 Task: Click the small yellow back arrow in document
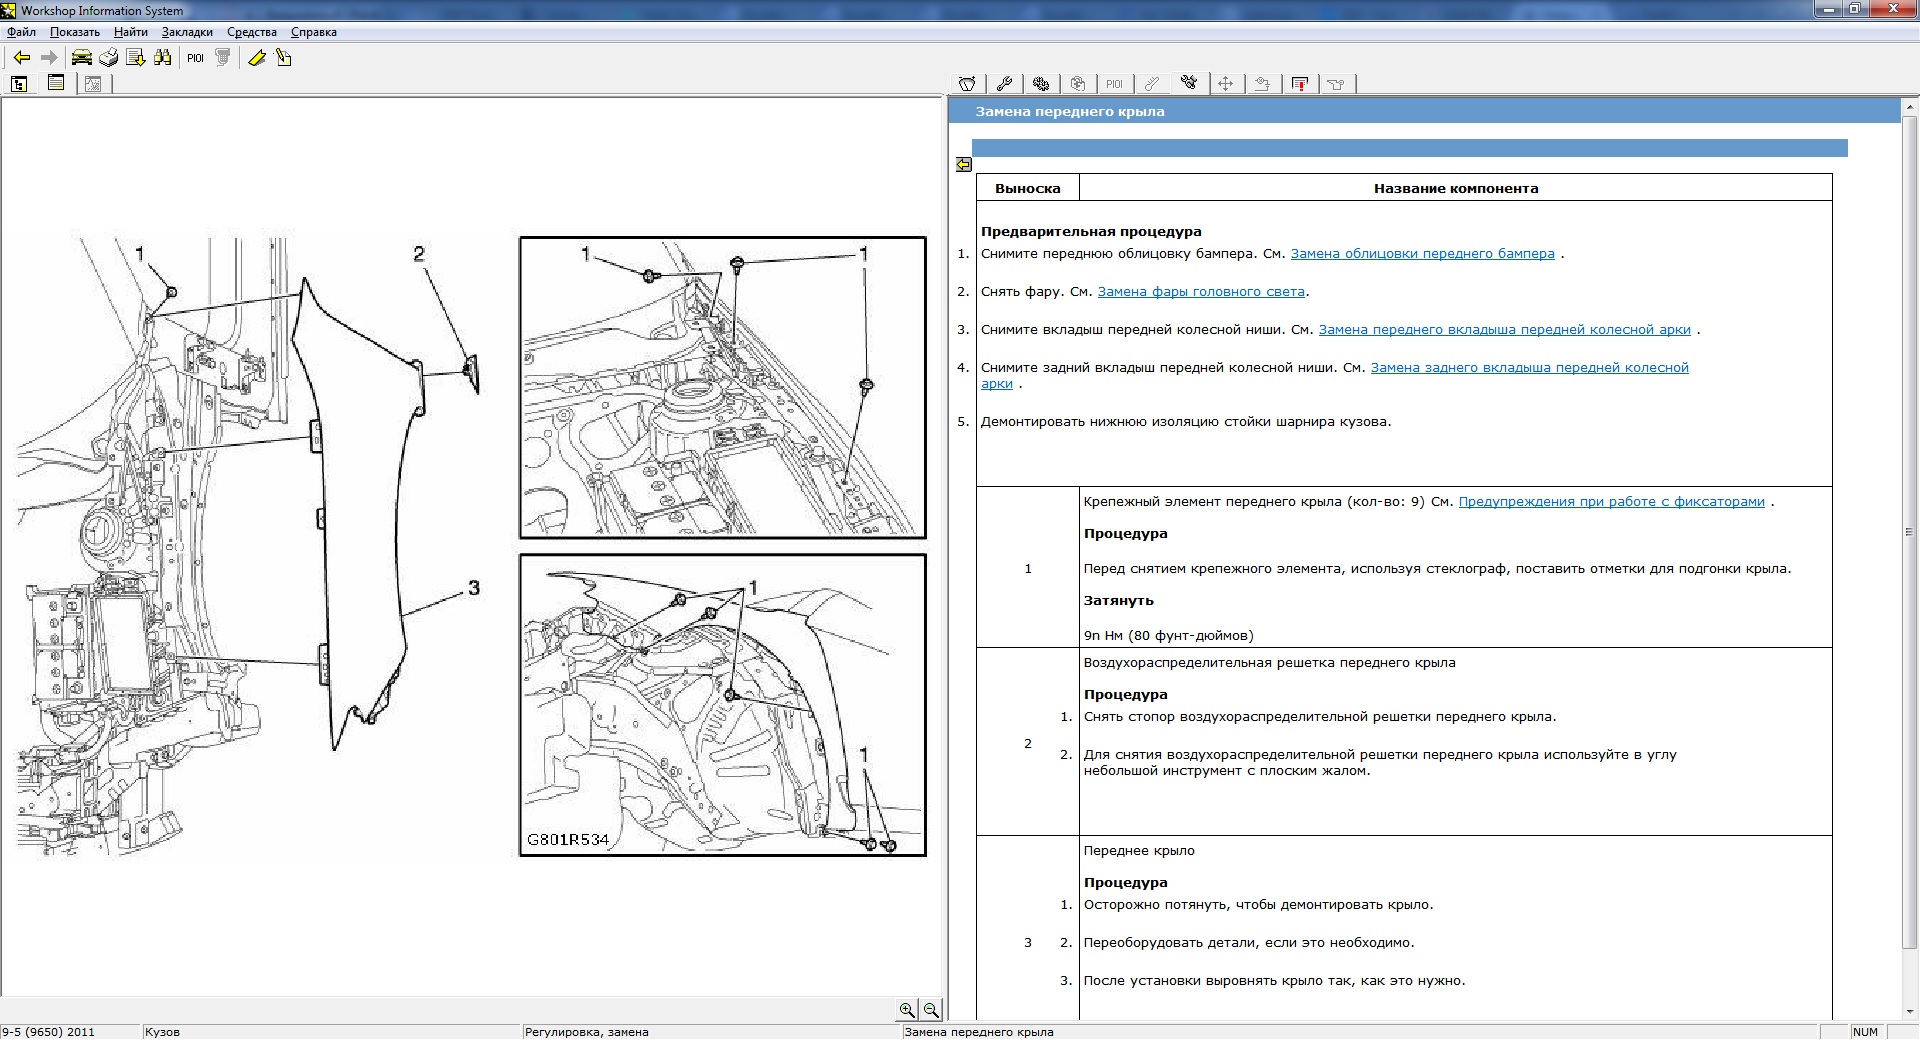964,165
